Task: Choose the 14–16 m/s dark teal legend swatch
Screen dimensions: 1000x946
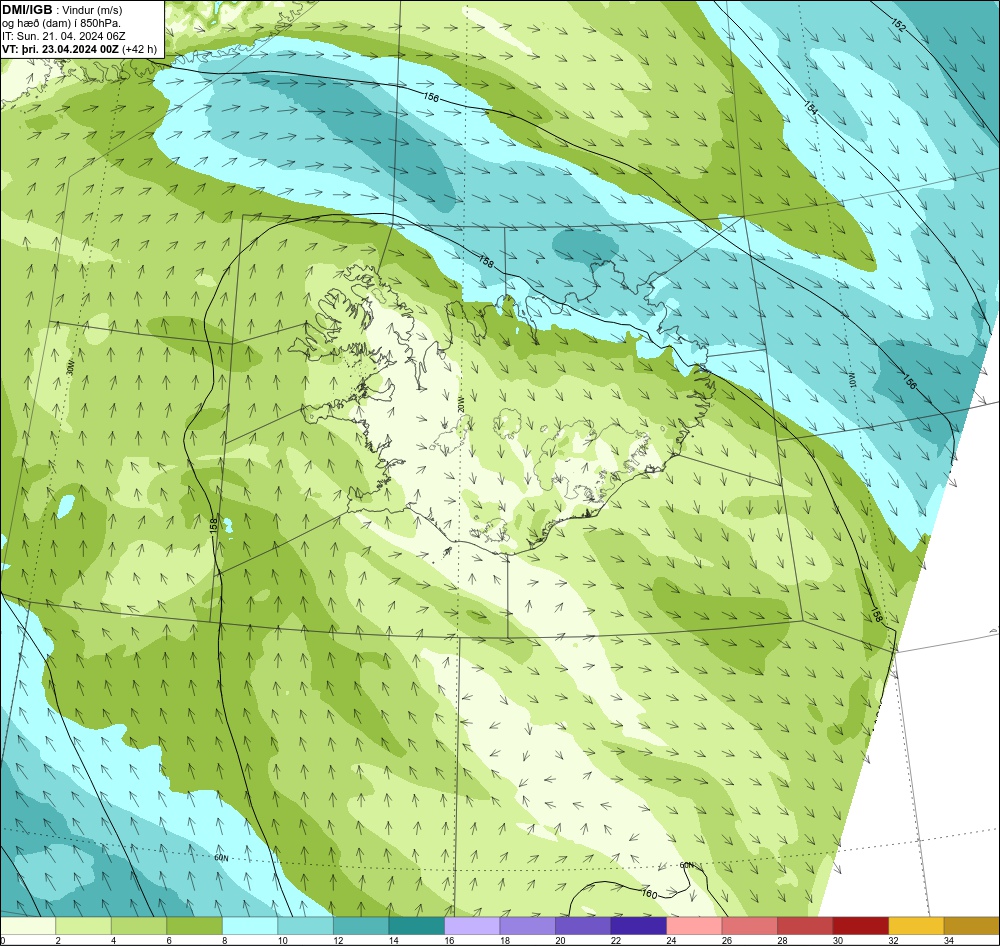Action: tap(416, 926)
